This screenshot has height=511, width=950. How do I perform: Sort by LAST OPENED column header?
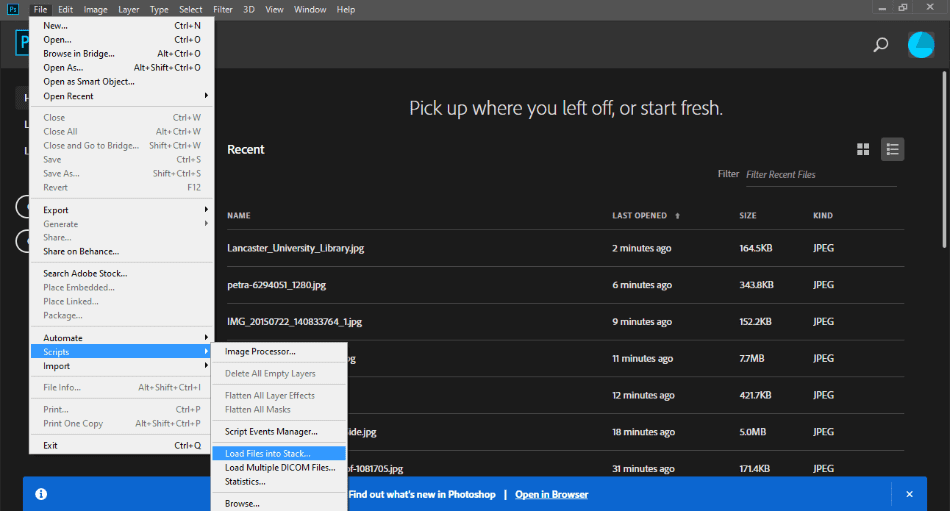639,215
